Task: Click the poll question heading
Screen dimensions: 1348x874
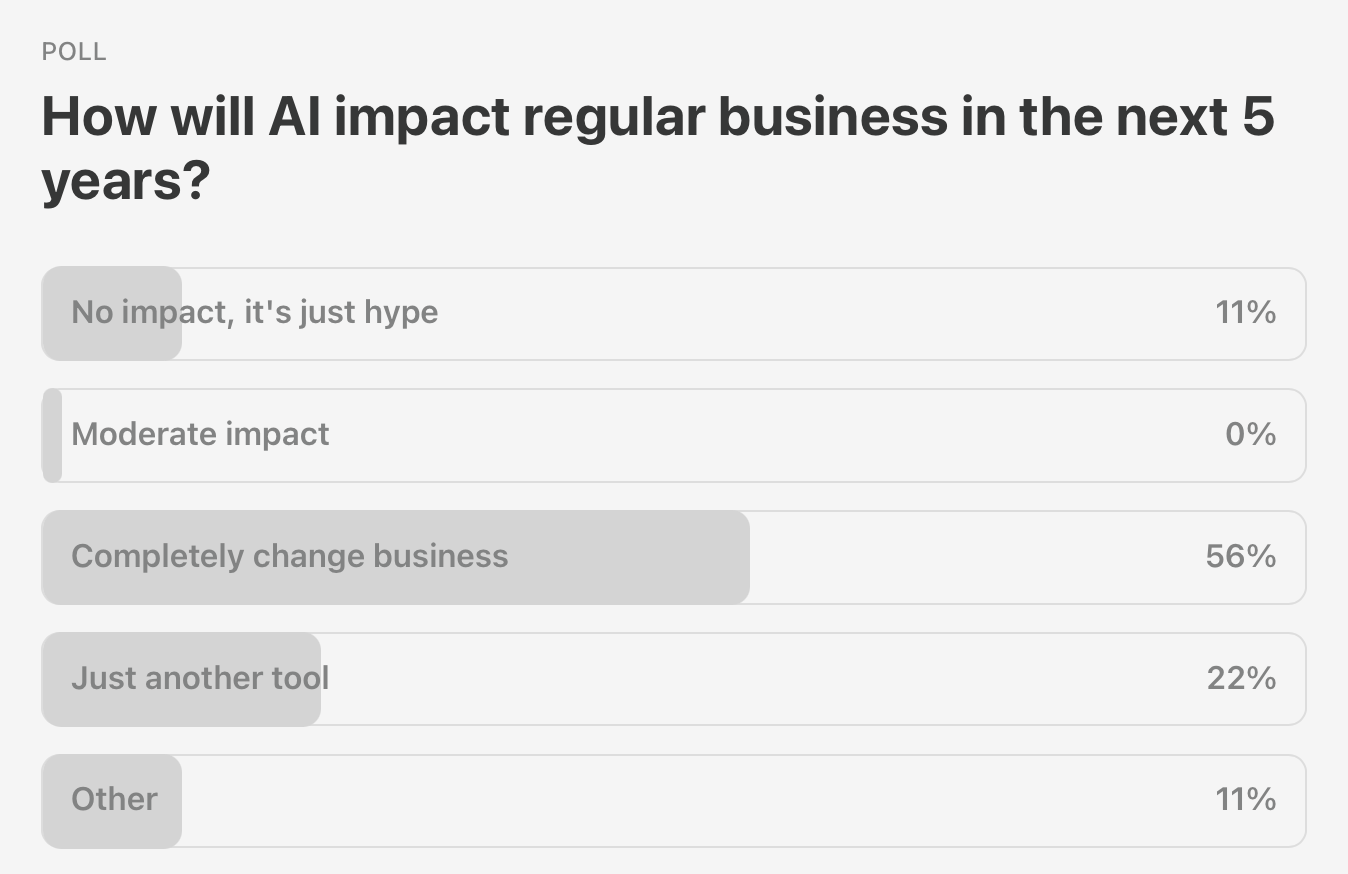Action: click(x=658, y=149)
